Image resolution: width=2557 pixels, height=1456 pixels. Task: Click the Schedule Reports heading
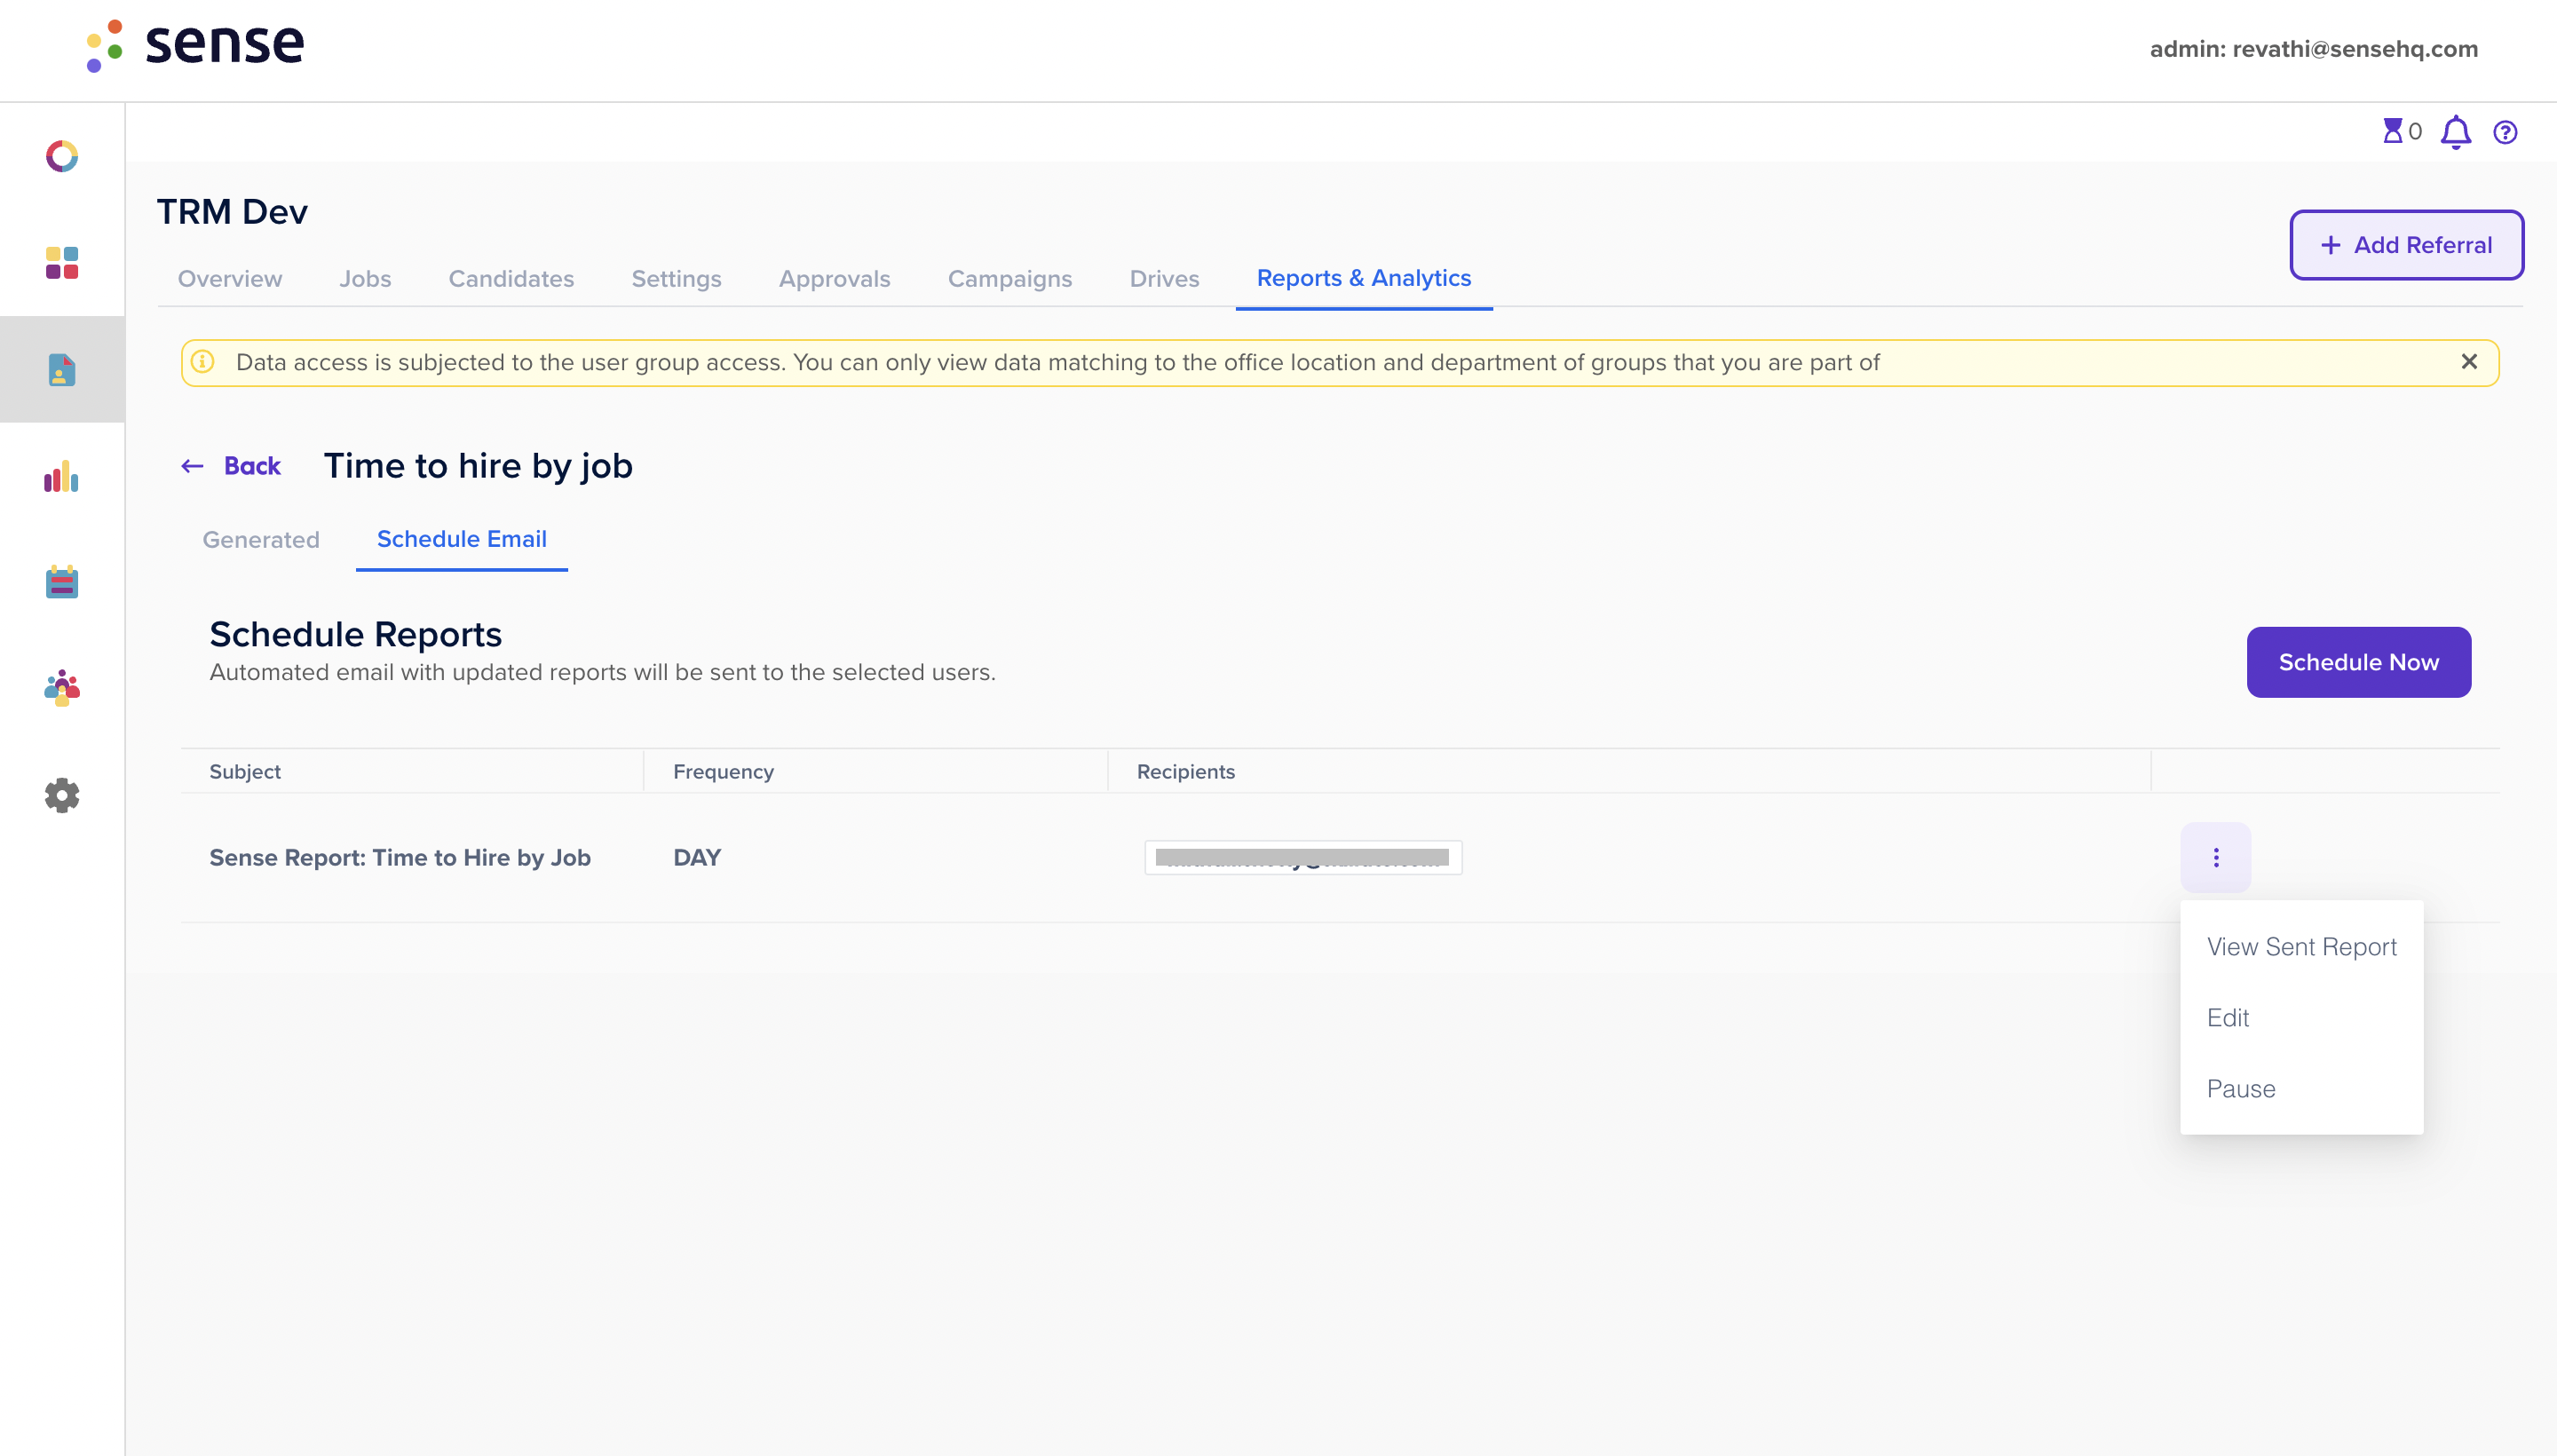coord(356,634)
